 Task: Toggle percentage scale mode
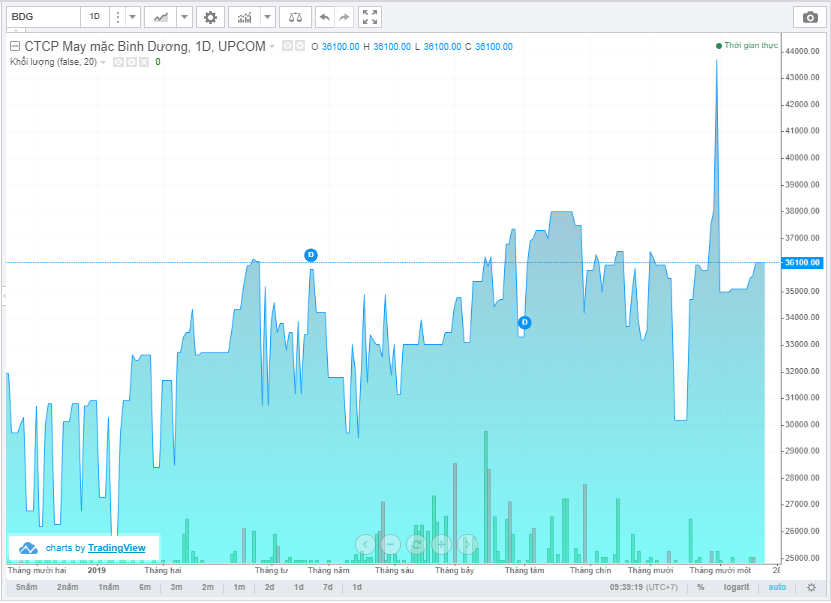pos(701,587)
